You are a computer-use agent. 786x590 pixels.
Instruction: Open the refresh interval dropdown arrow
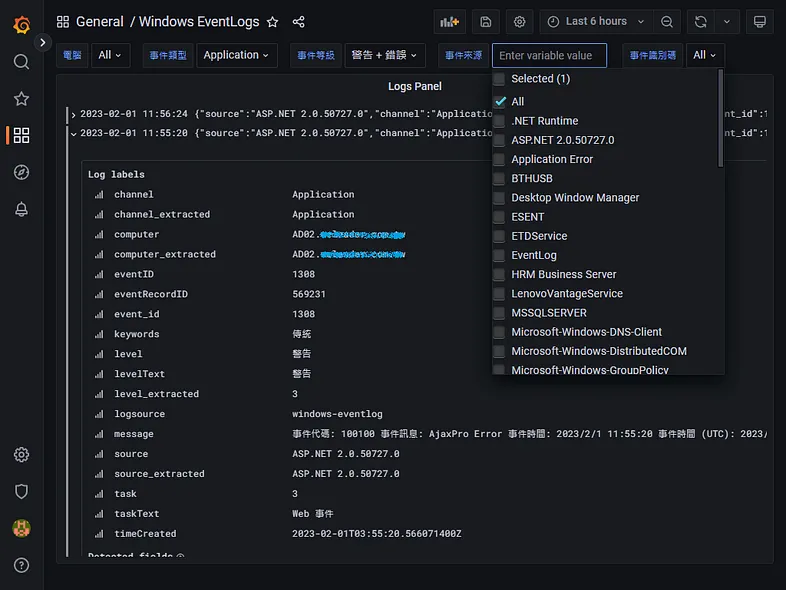(727, 22)
